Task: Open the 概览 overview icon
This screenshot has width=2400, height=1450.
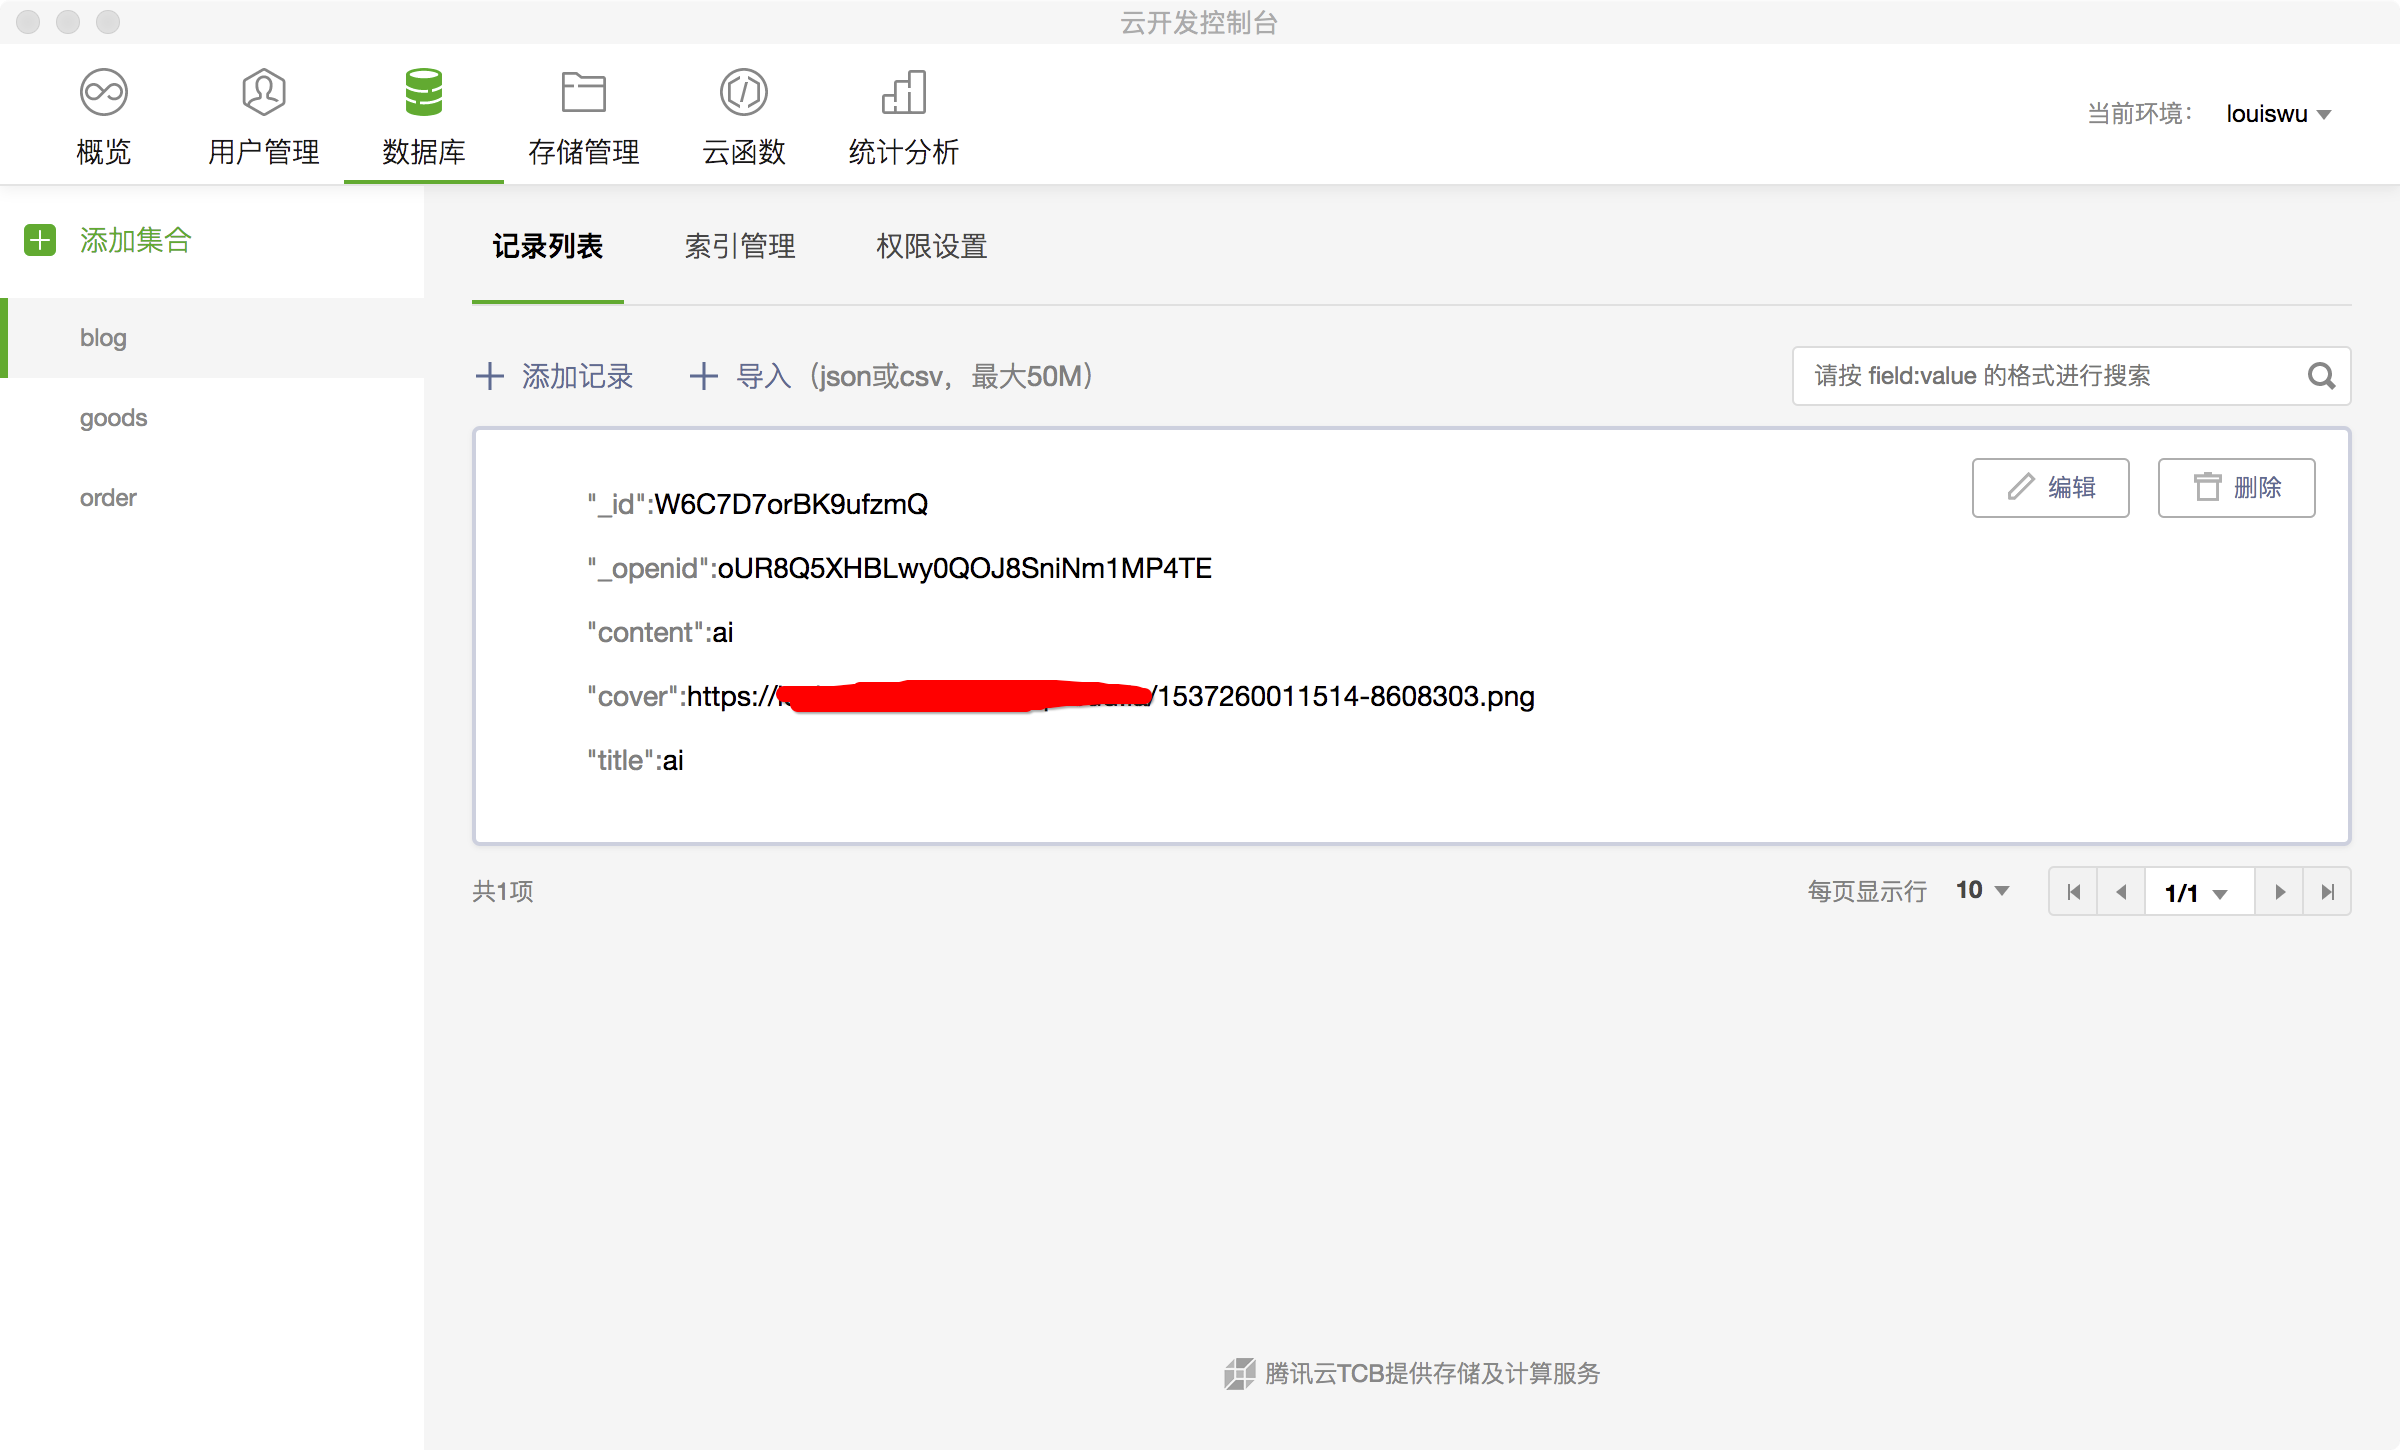Action: (104, 92)
